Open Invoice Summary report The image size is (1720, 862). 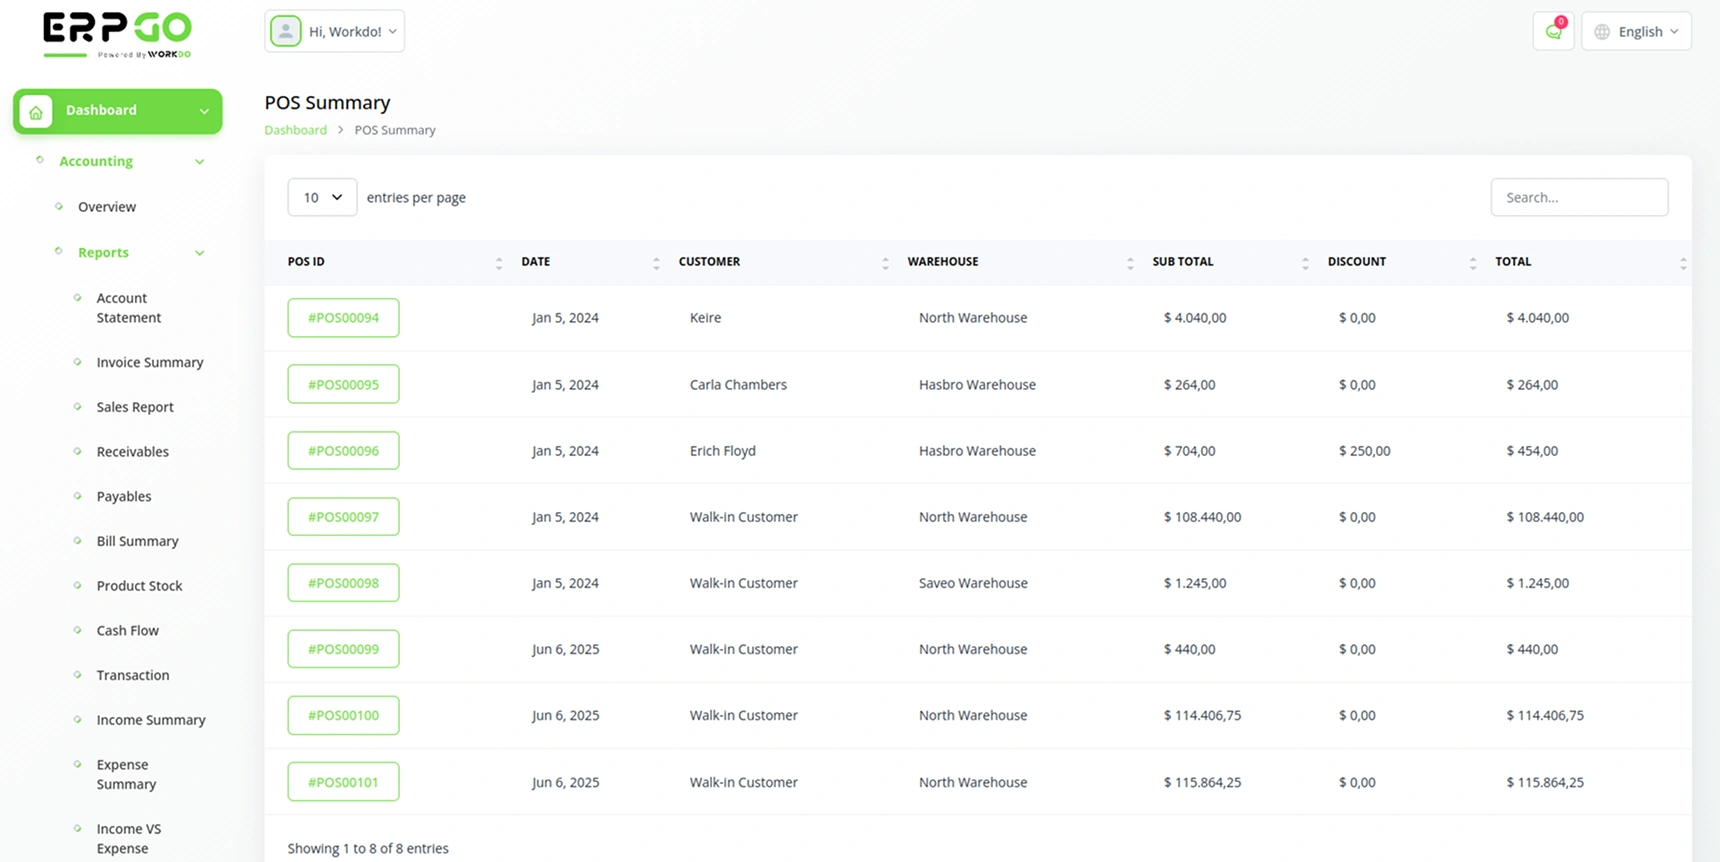point(149,362)
